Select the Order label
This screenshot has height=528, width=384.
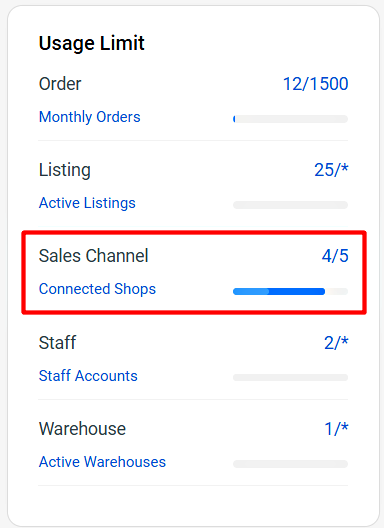60,84
